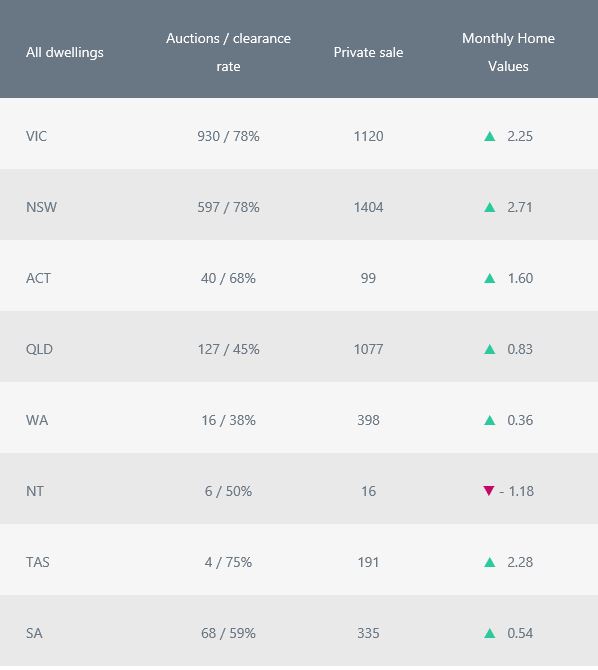Viewport: 598px width, 670px height.
Task: Click the green up arrow in VIC row
Action: (489, 136)
